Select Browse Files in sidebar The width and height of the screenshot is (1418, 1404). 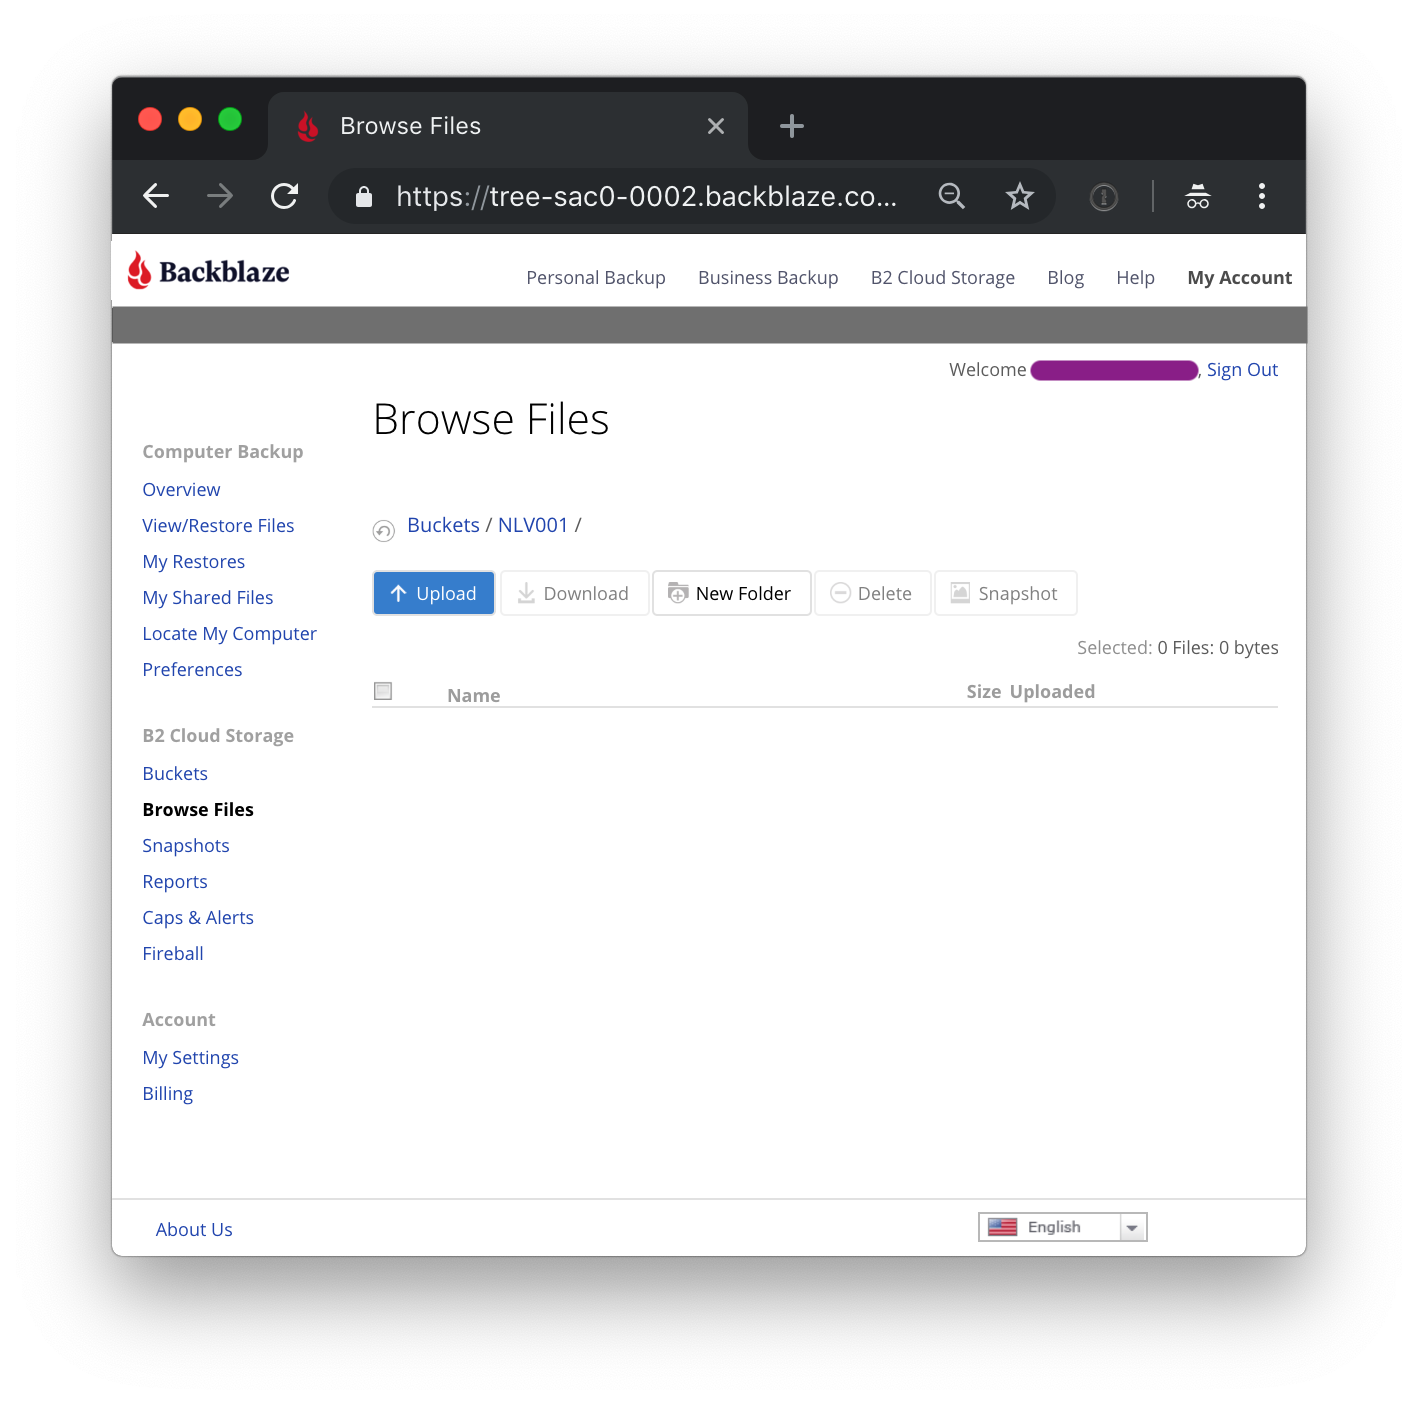tap(198, 810)
